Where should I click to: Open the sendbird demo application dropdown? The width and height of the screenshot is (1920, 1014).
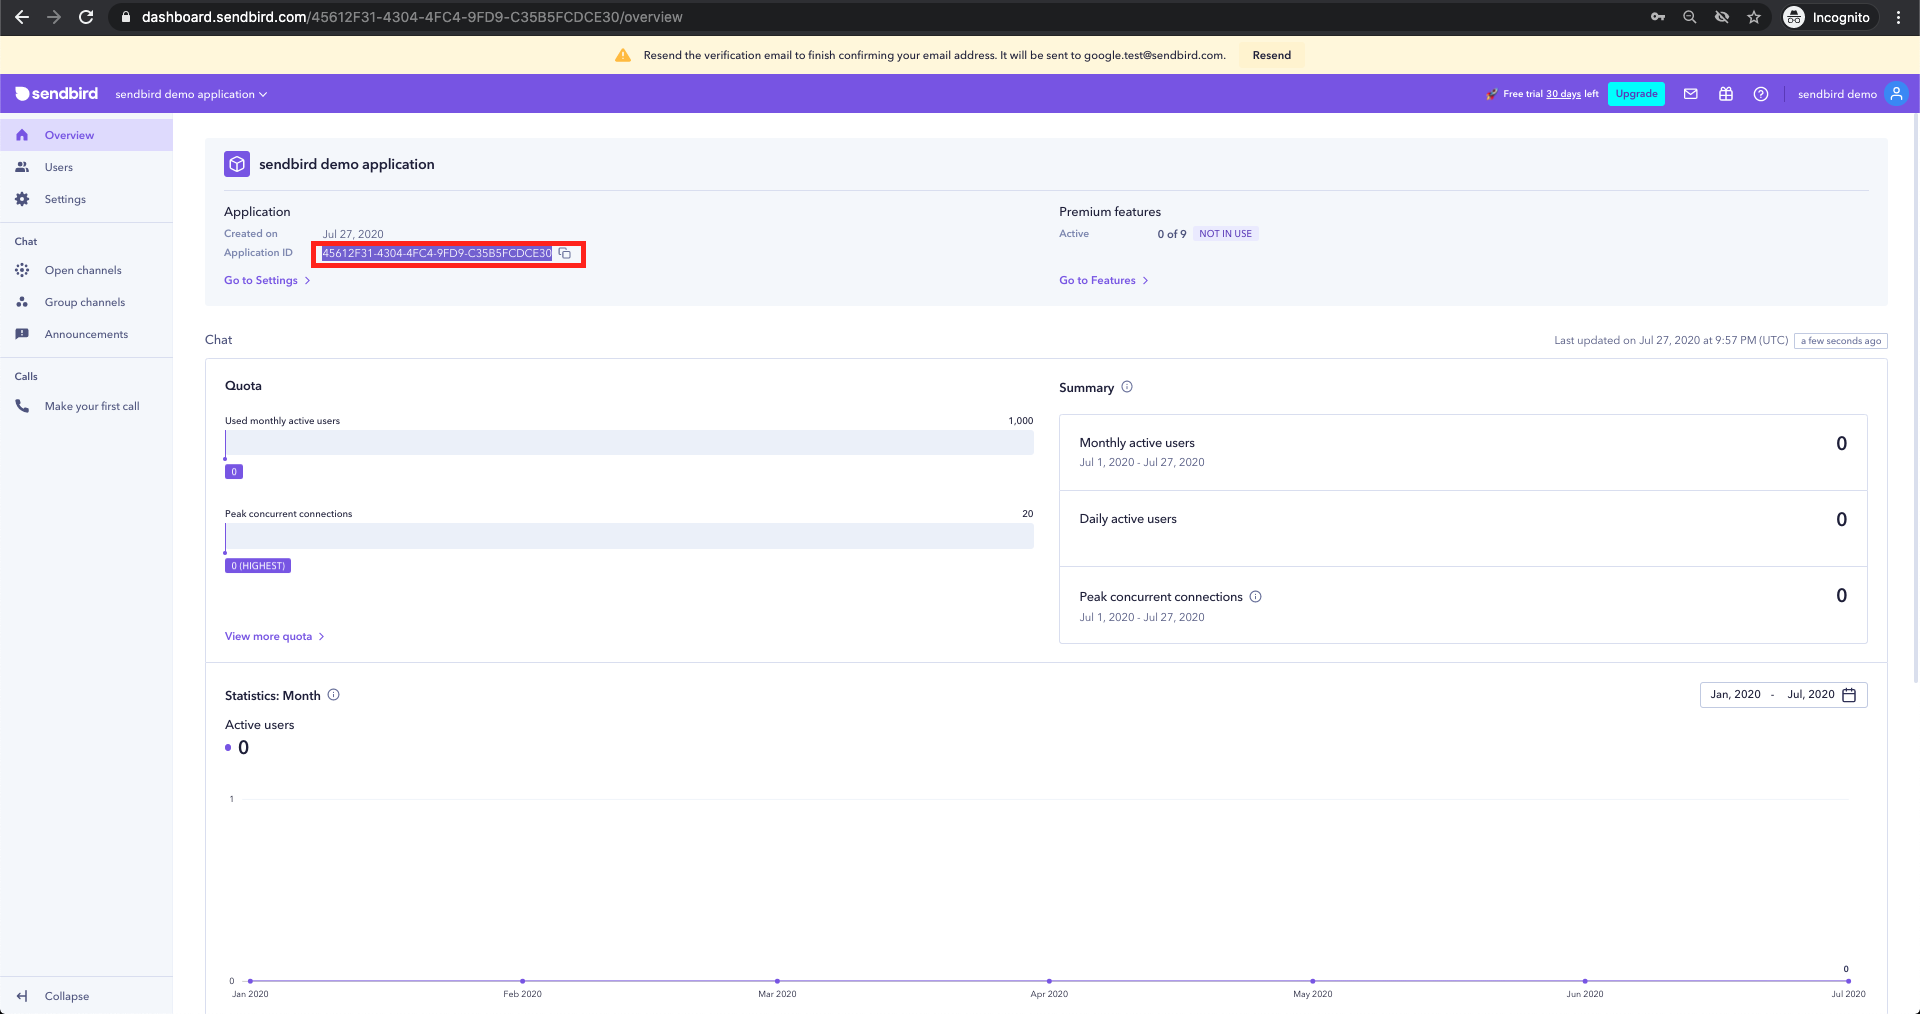[191, 94]
